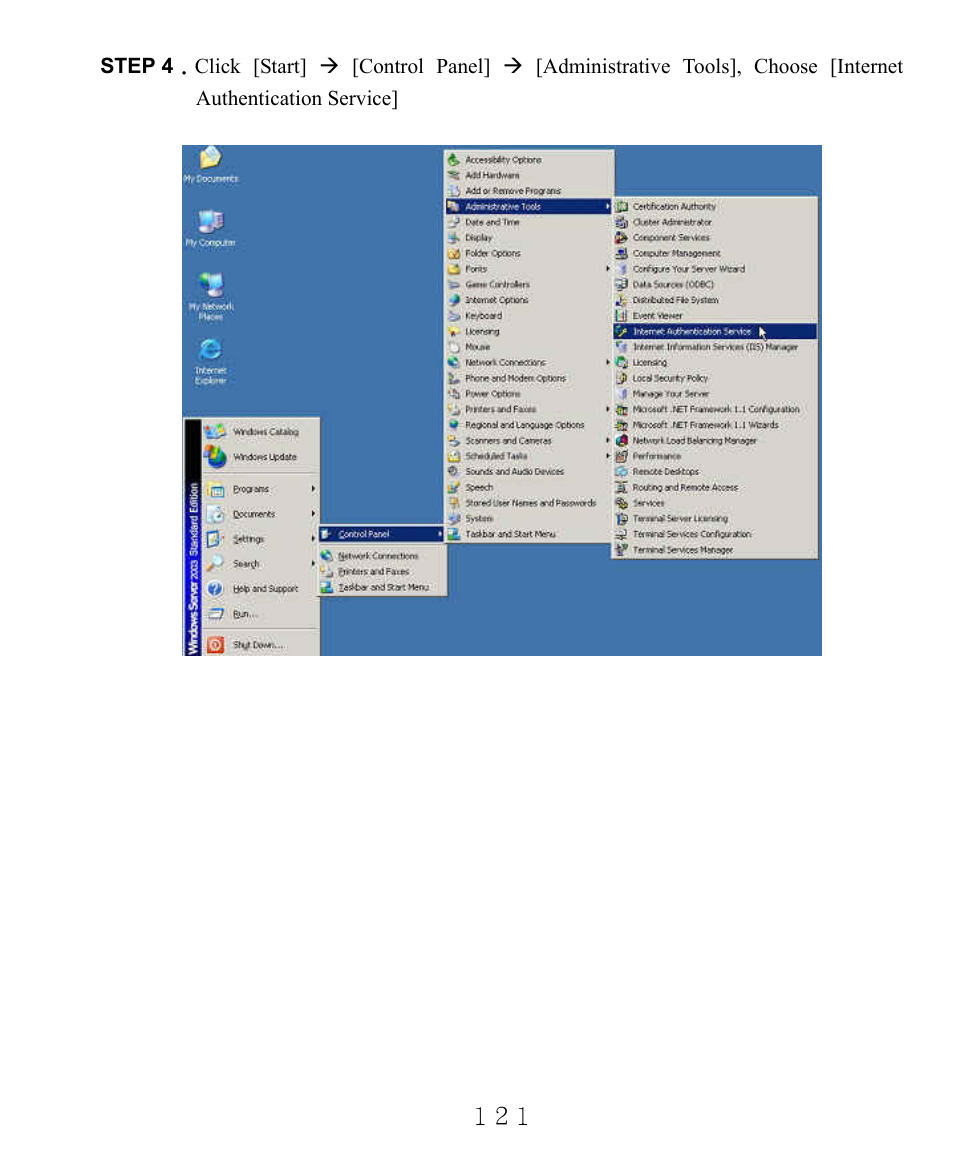Open Scheduled Tasks entry
Viewport: 954px width, 1155px height.
pos(530,456)
